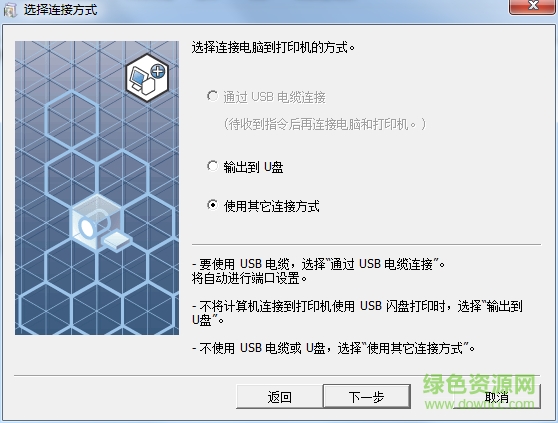
Task: Close the 选择连接方式 dialog with X
Action: click(x=532, y=6)
